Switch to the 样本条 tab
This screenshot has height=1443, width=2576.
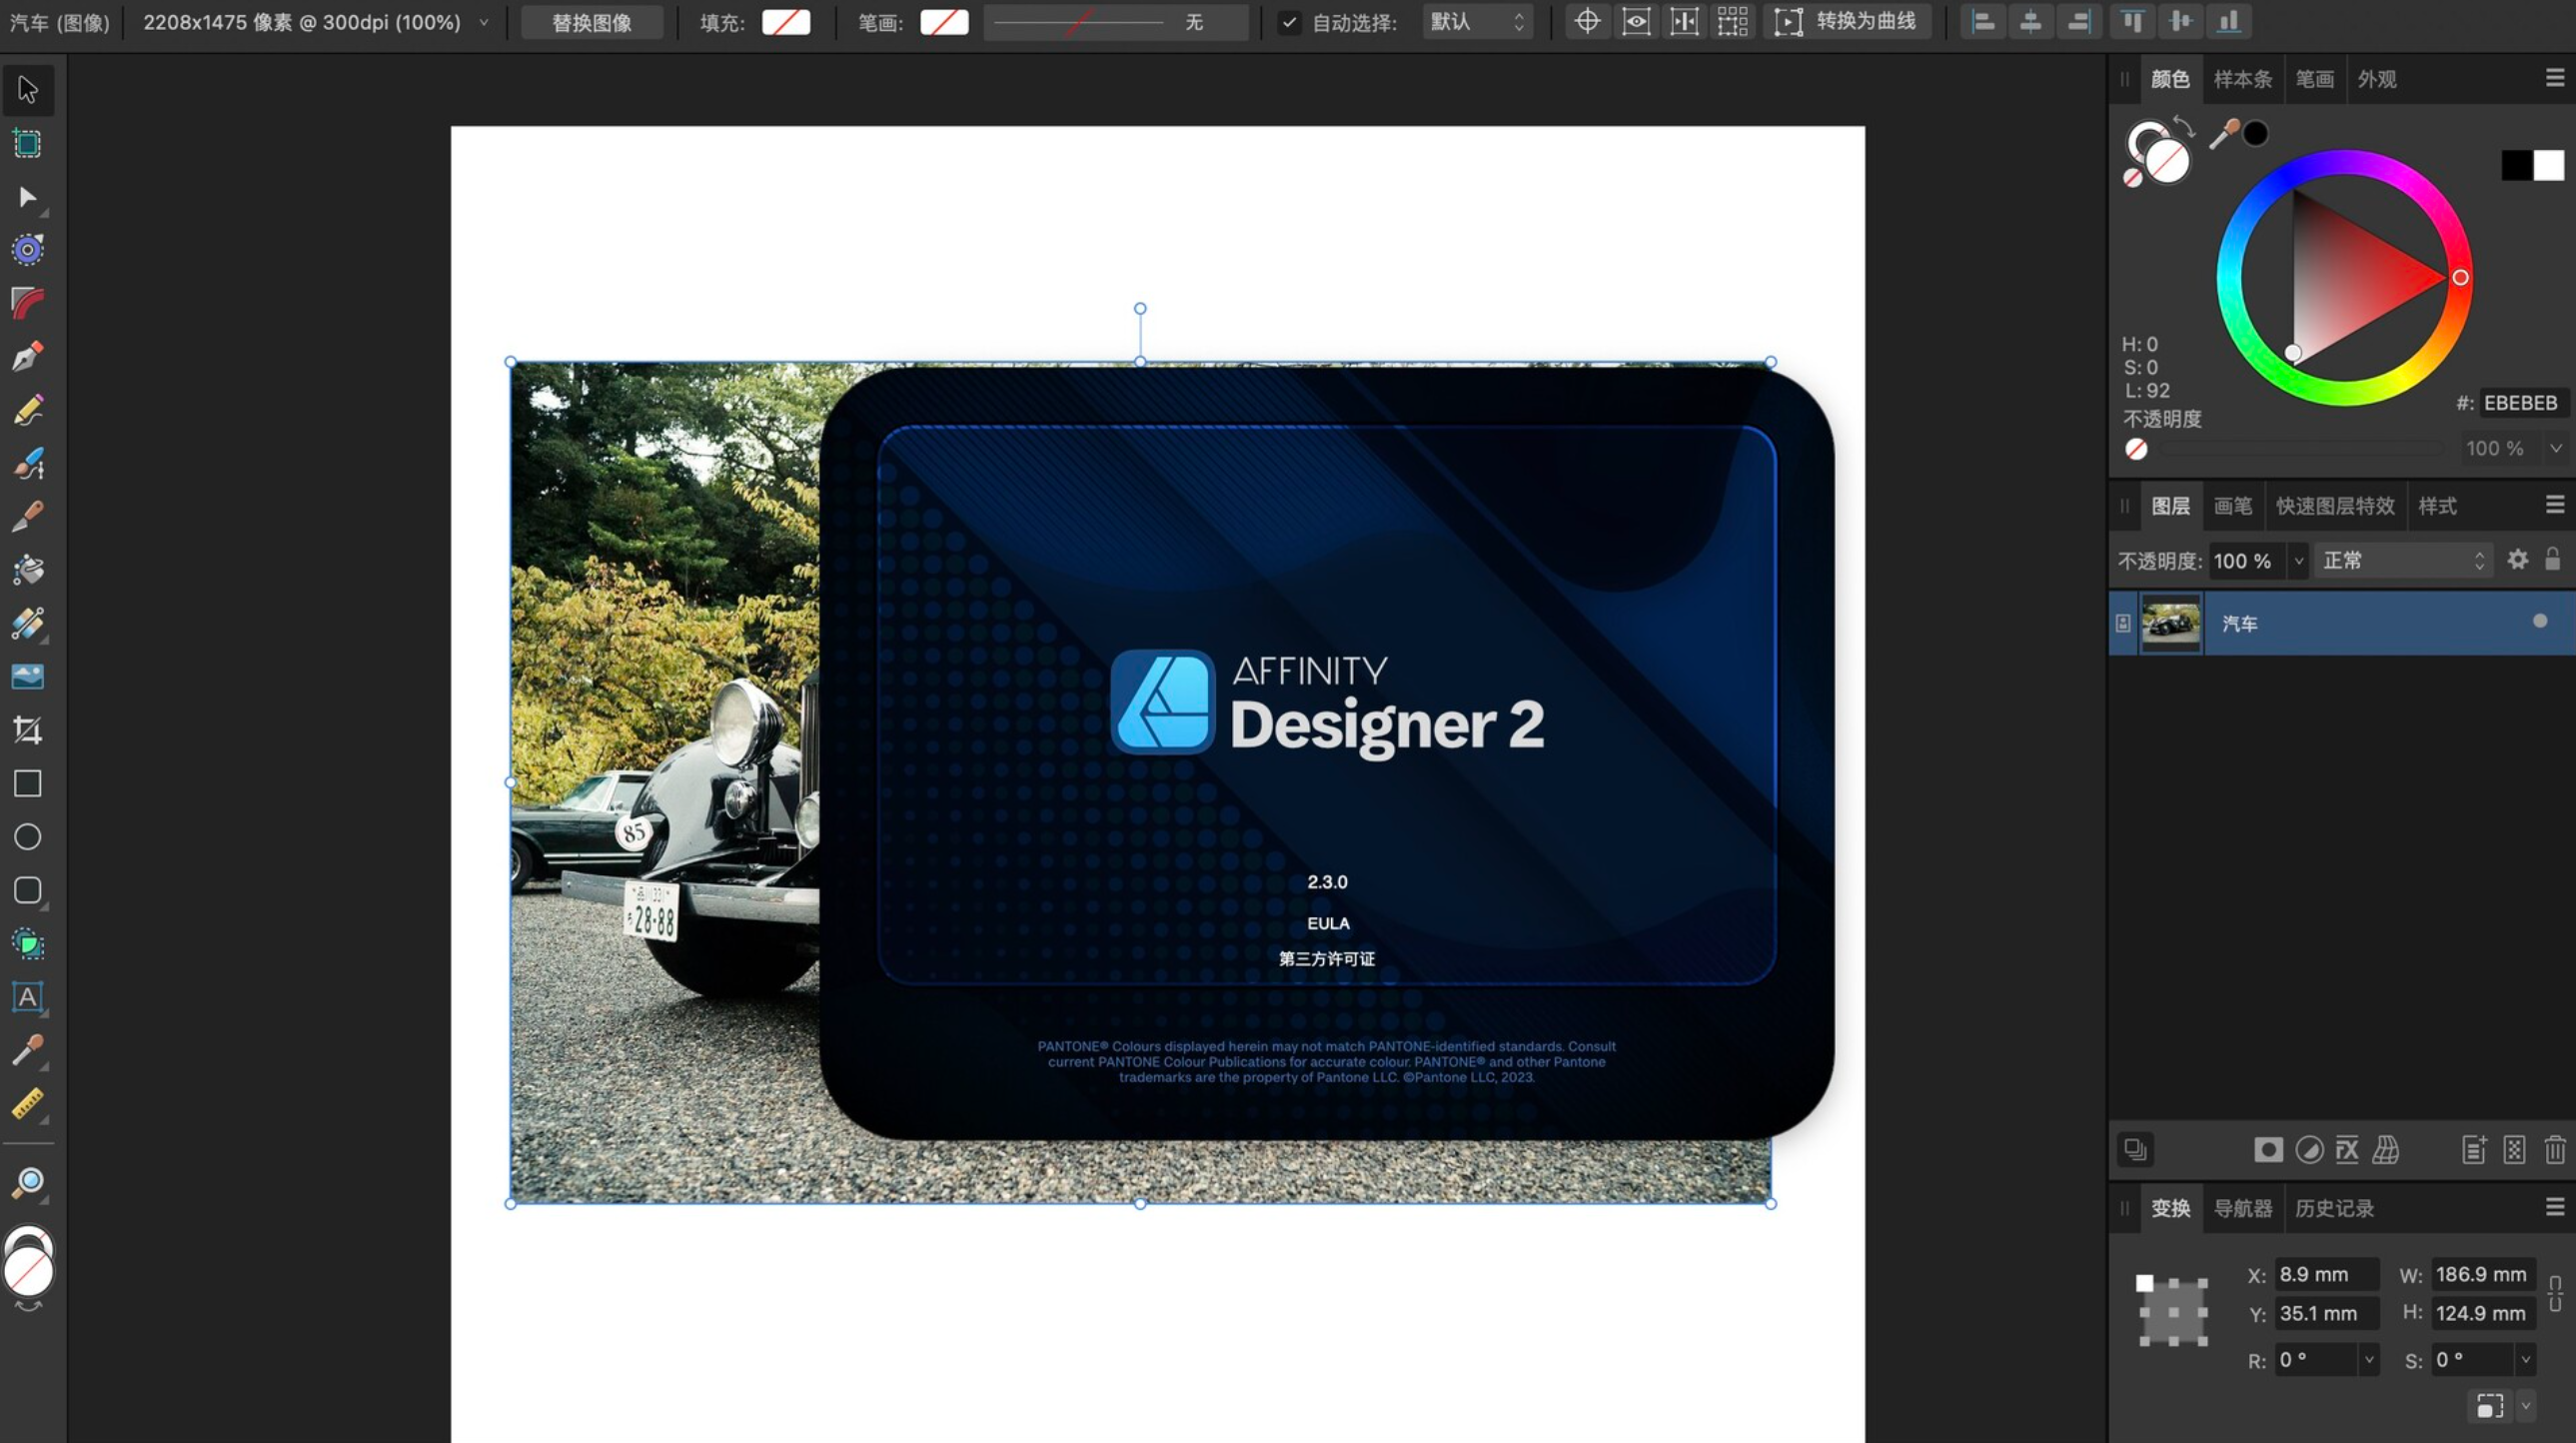pos(2243,79)
